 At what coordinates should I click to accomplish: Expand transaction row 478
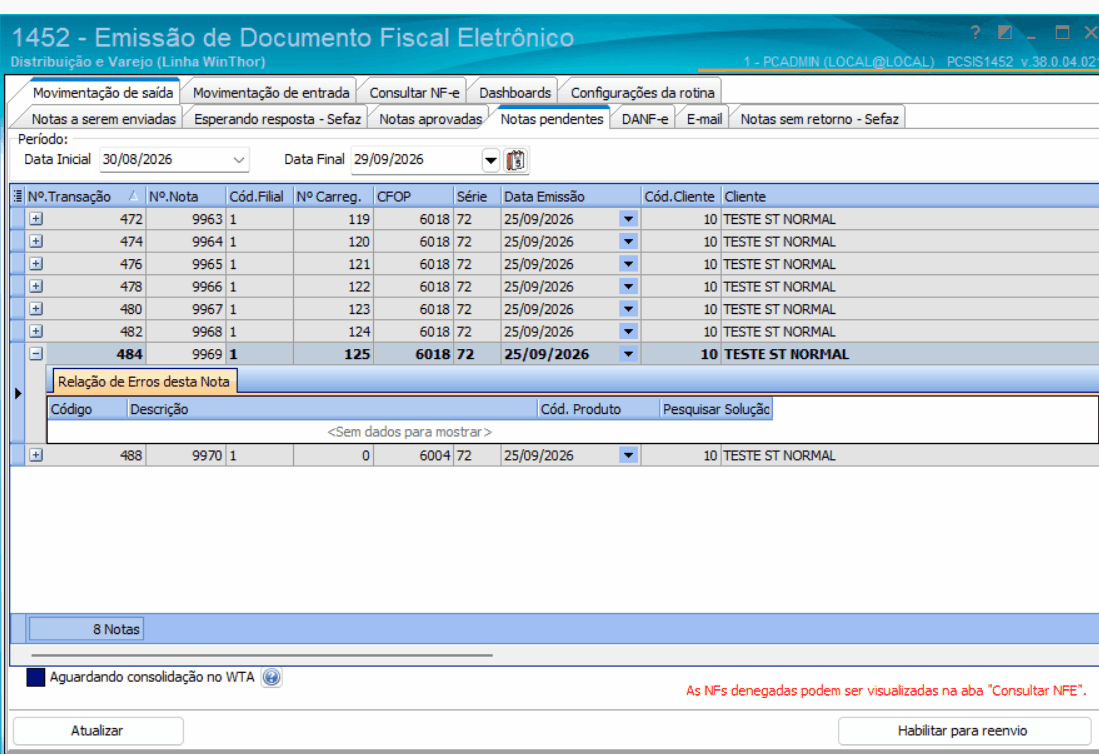pyautogui.click(x=36, y=286)
